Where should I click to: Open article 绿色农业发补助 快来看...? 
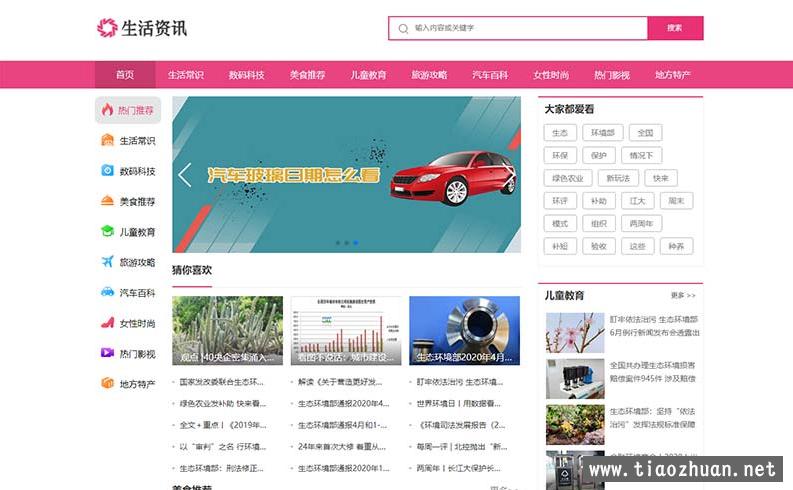(223, 404)
